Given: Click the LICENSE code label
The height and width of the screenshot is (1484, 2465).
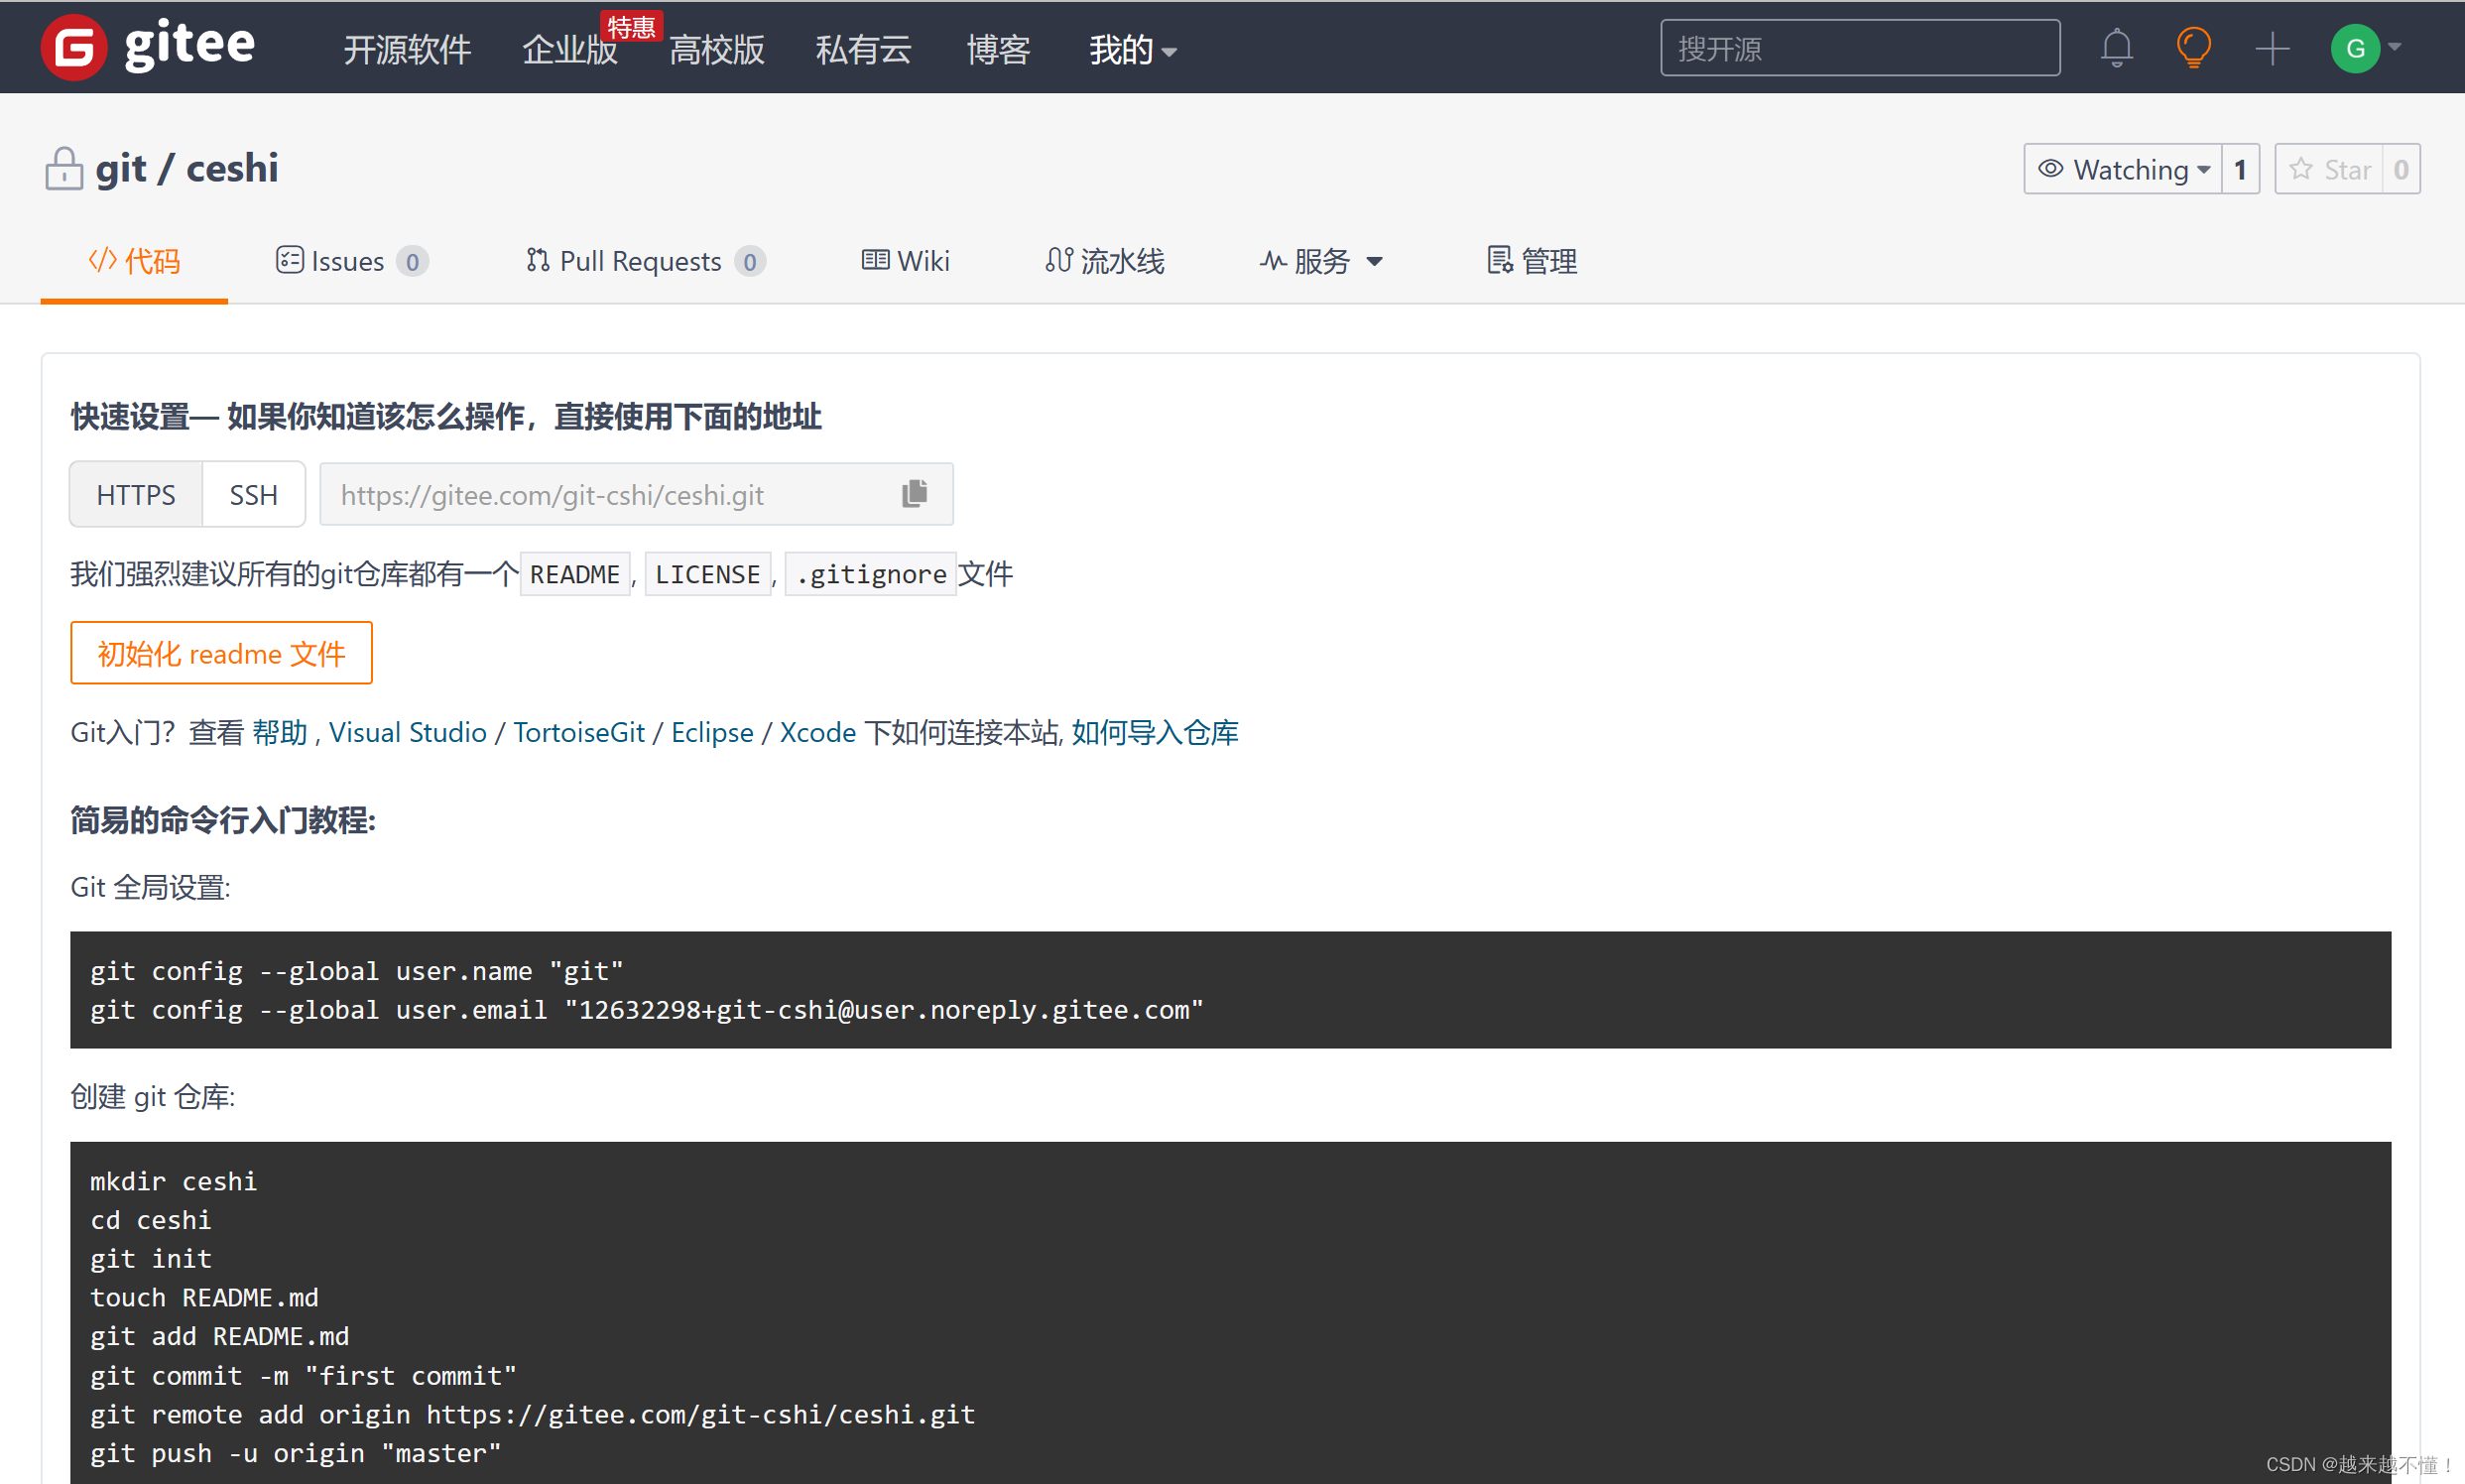Looking at the screenshot, I should 708,574.
